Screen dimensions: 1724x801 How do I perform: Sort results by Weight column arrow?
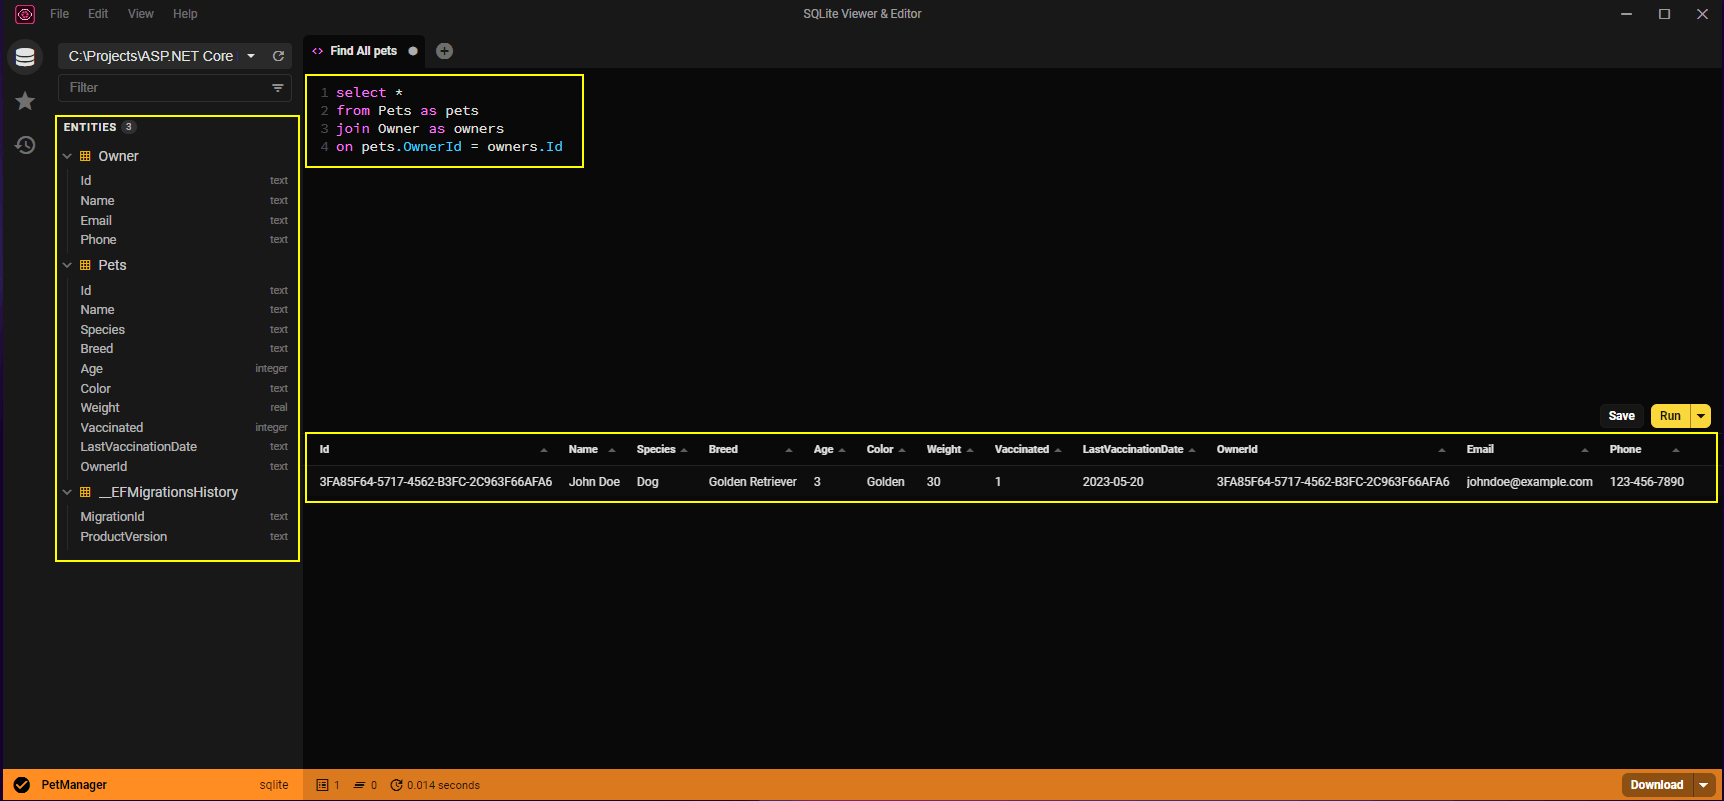tap(970, 450)
